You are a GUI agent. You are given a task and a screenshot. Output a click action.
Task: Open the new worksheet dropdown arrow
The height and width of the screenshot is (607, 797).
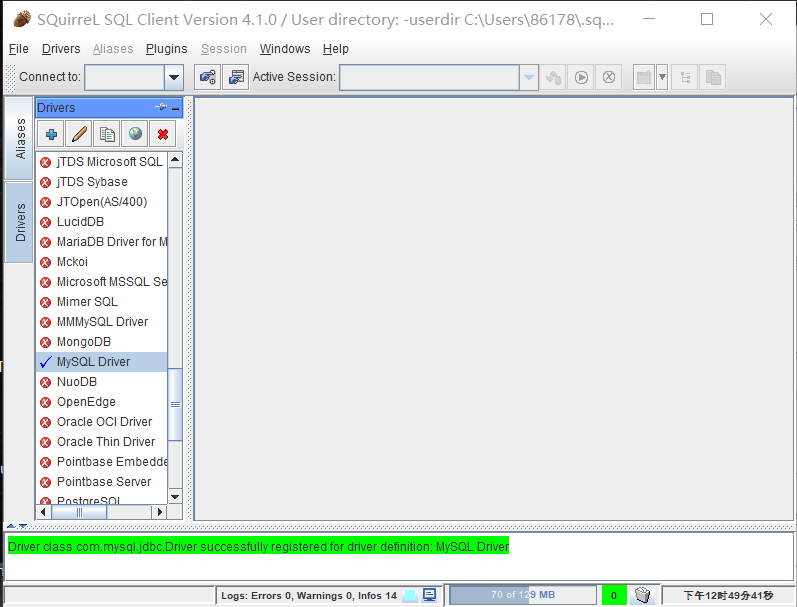coord(662,77)
